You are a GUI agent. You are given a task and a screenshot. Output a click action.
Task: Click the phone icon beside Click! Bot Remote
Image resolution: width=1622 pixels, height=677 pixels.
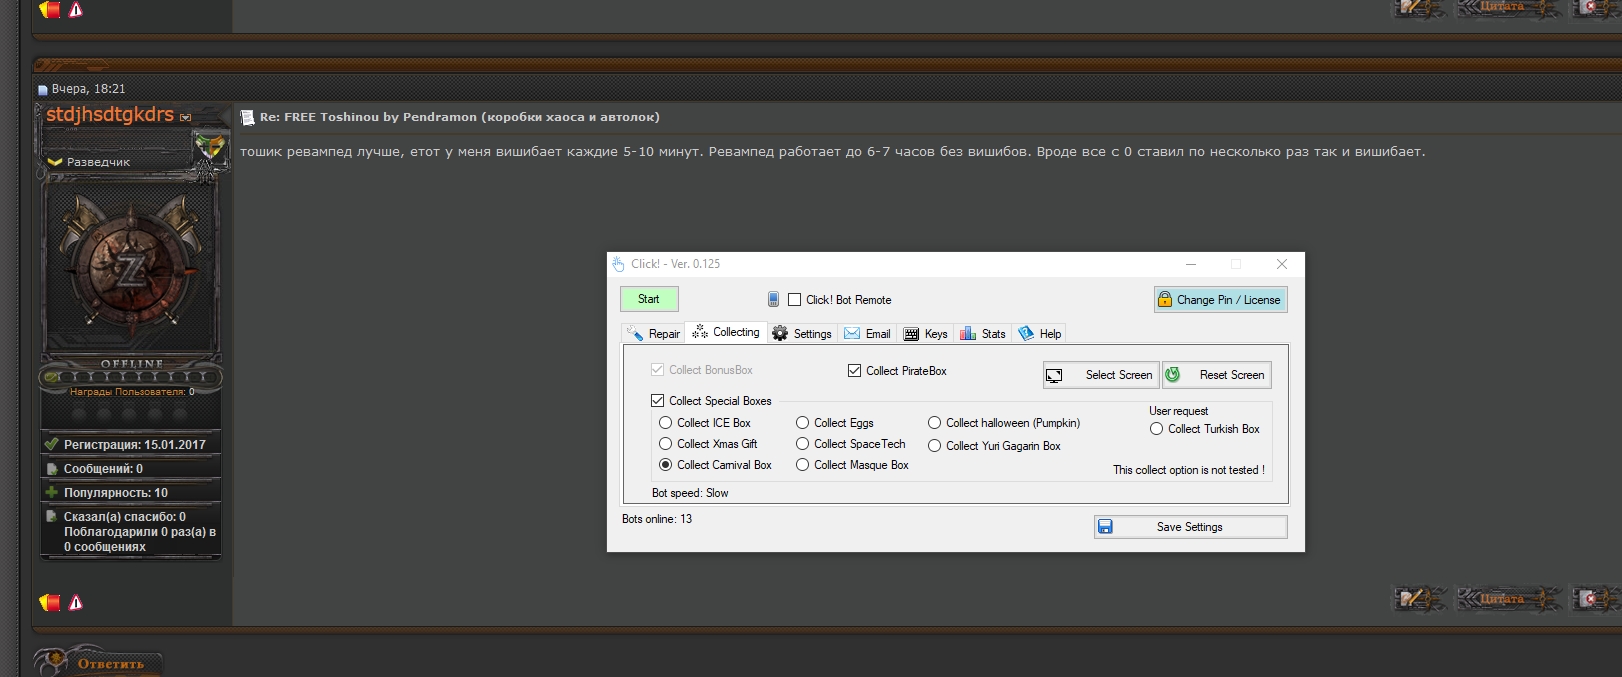coord(773,299)
